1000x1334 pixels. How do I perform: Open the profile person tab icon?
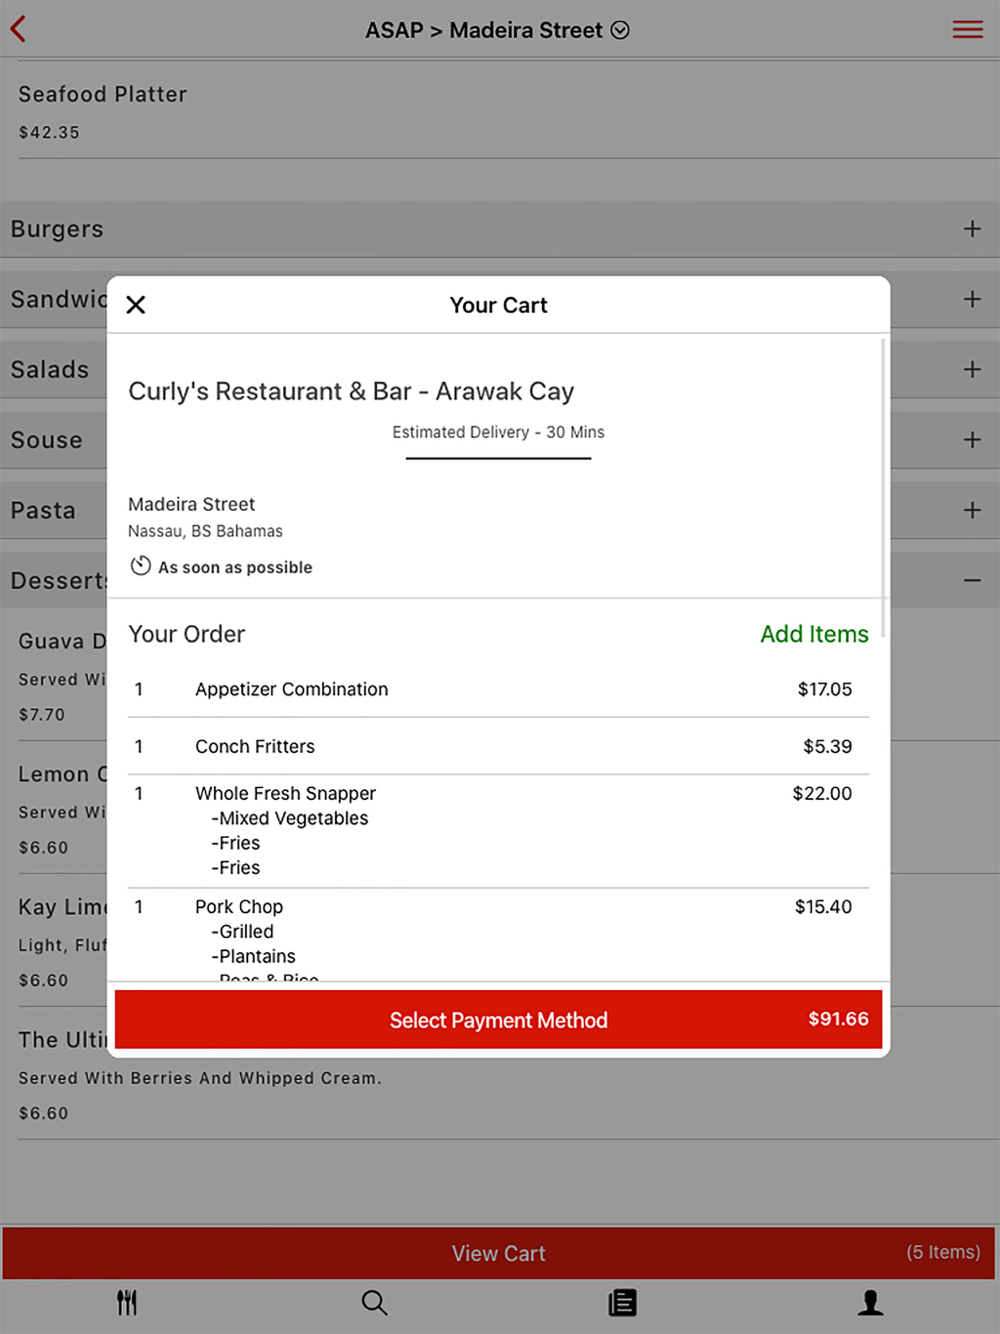coord(870,1302)
